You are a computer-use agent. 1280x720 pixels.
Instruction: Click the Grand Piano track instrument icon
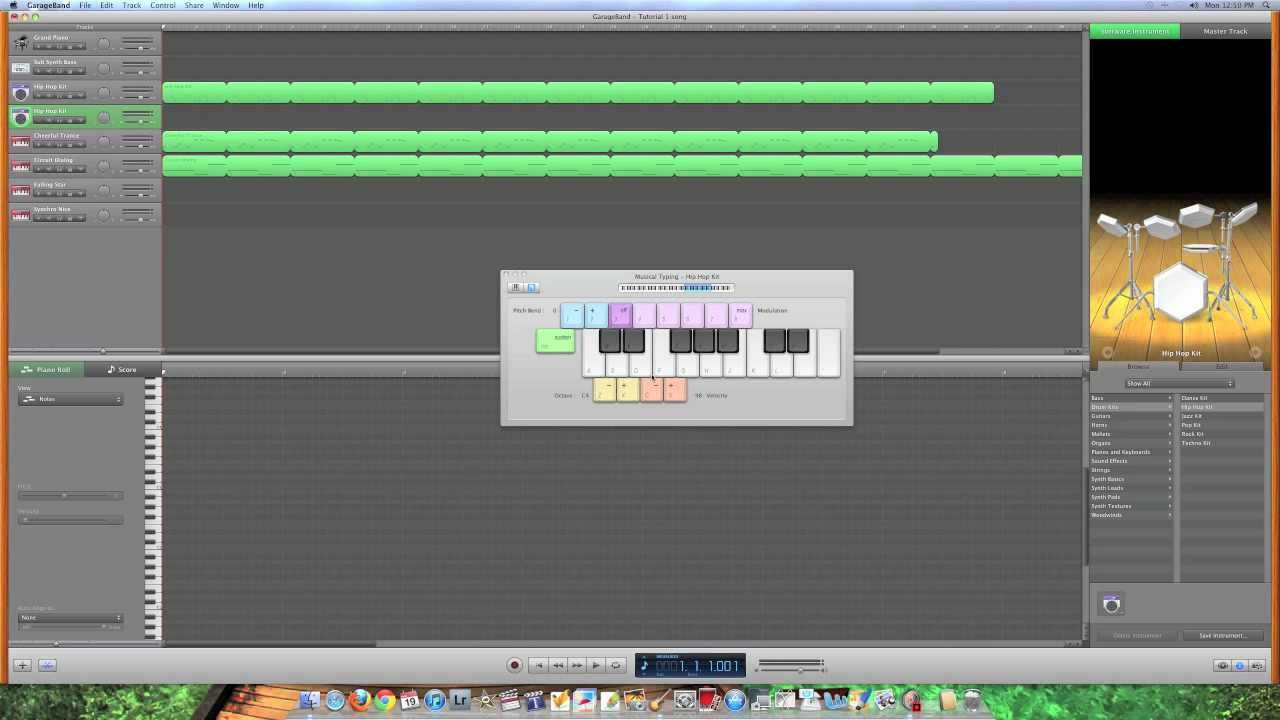20,43
